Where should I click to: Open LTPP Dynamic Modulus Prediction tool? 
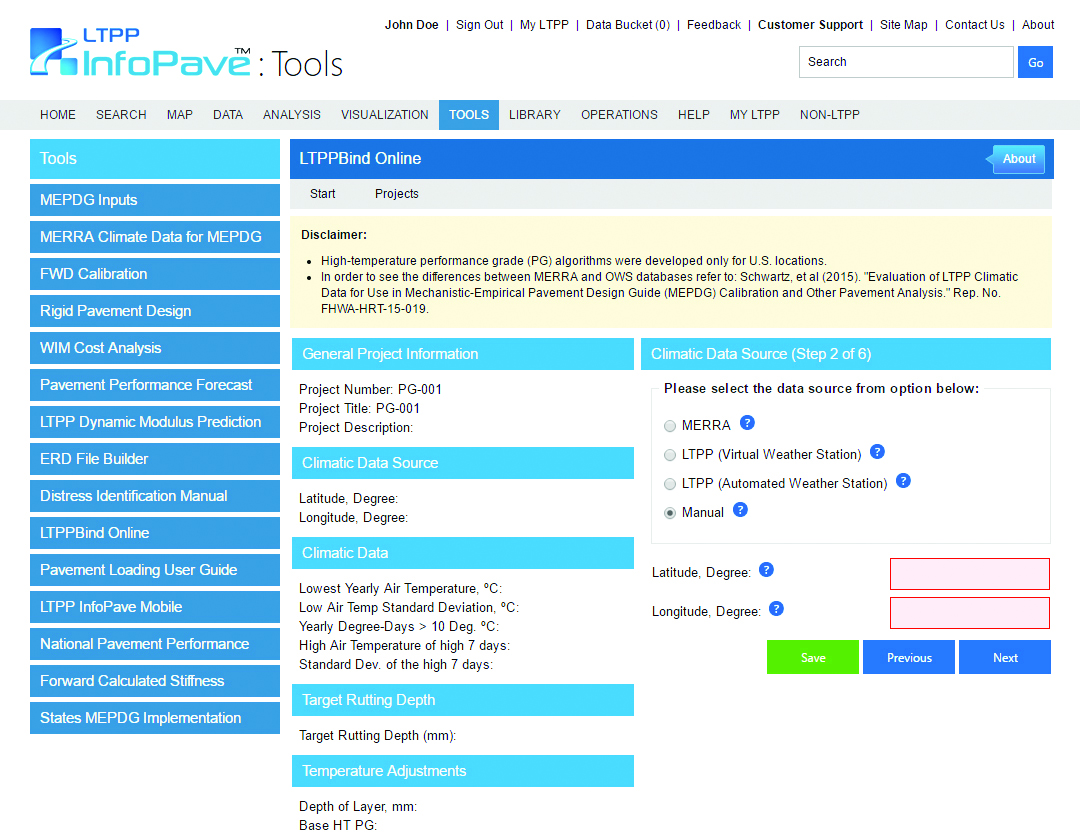coord(155,422)
